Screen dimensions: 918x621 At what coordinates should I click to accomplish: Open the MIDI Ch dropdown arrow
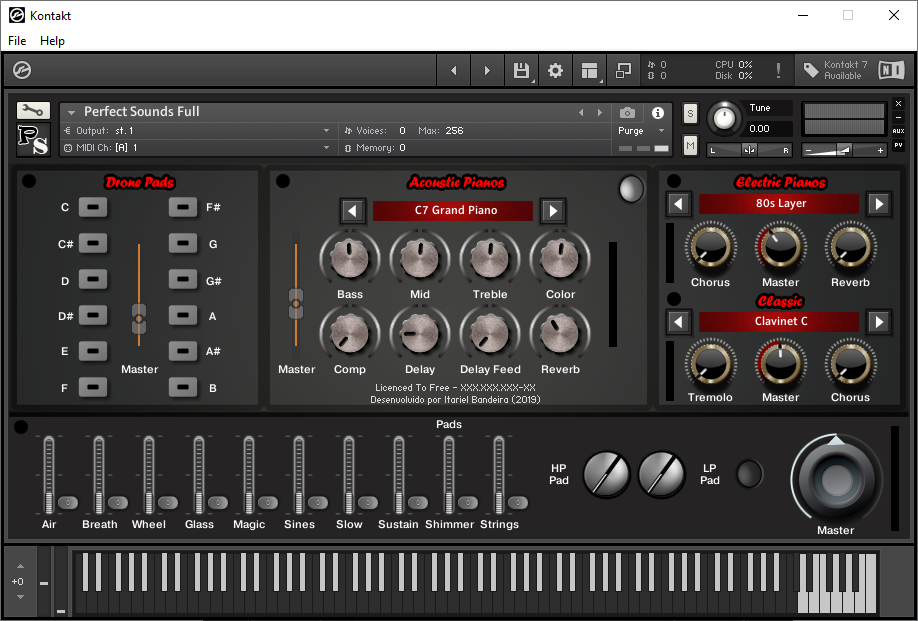[326, 148]
